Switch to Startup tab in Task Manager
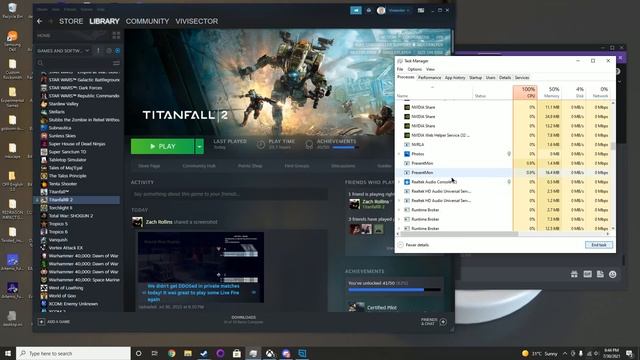Screen dimensions: 640x360 click(476, 78)
